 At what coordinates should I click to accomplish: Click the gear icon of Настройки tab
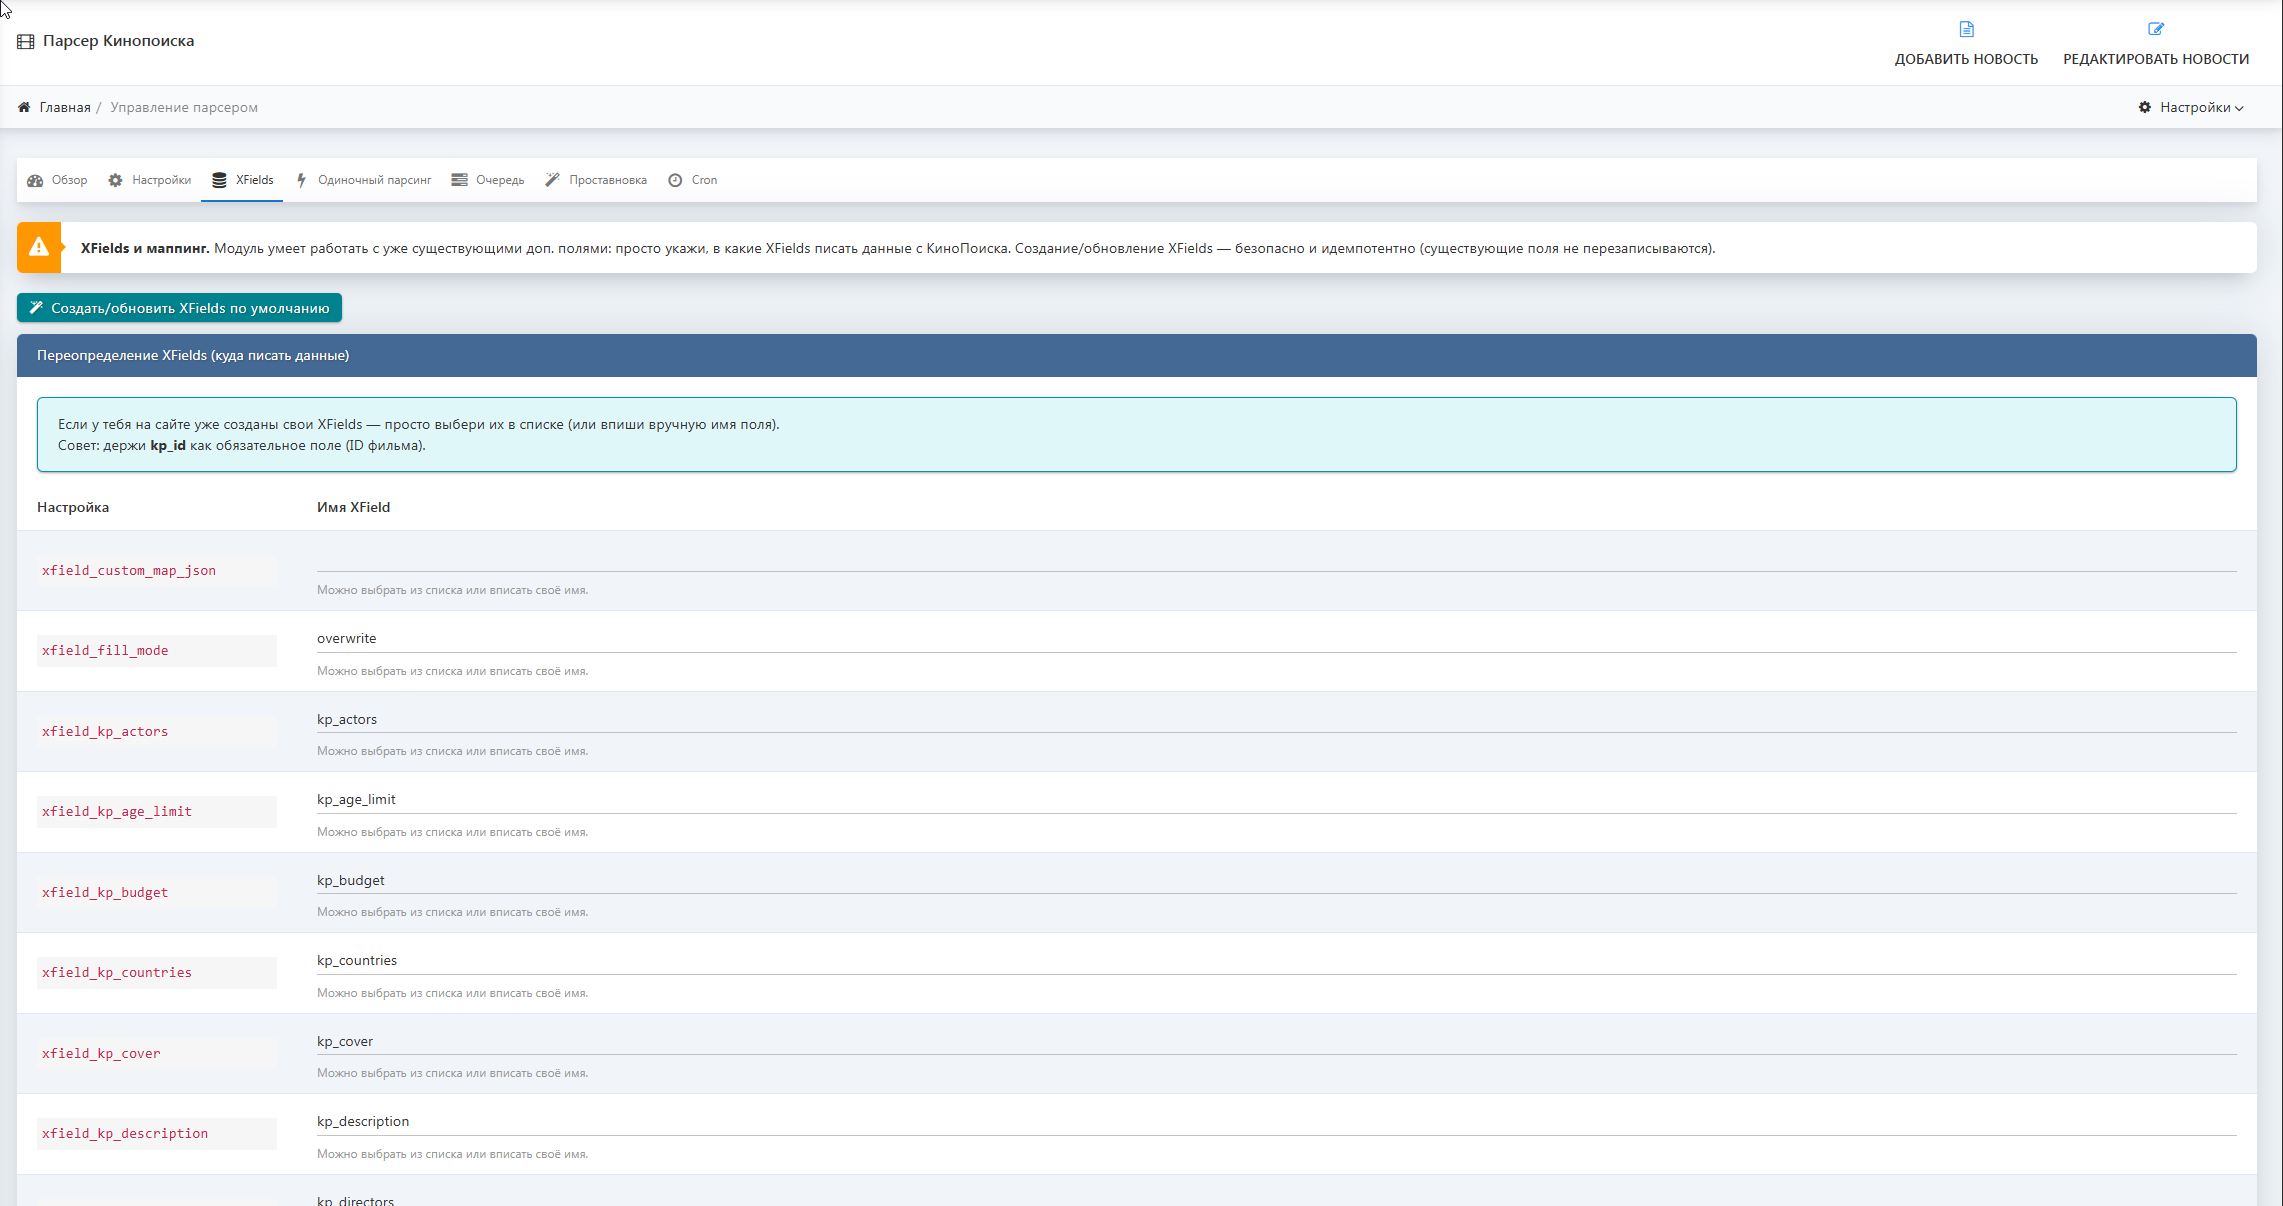[115, 180]
